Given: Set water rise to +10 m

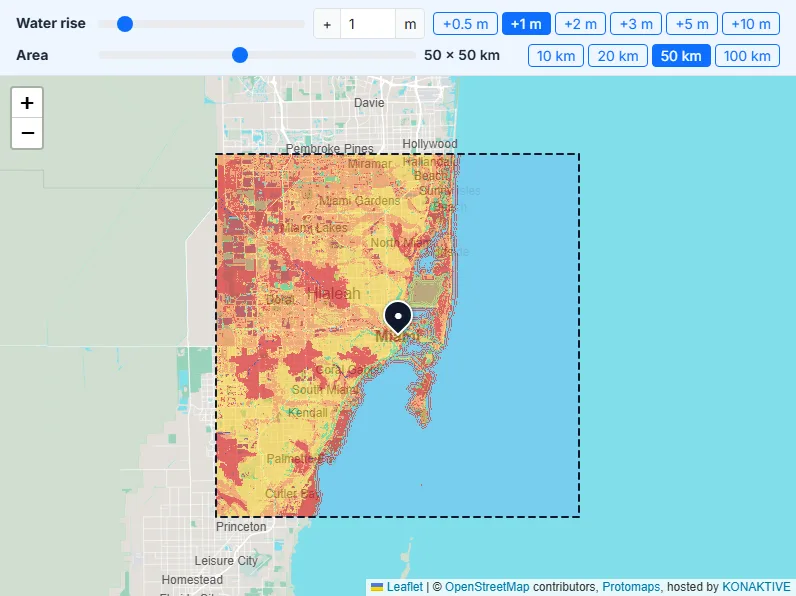Looking at the screenshot, I should coord(751,24).
